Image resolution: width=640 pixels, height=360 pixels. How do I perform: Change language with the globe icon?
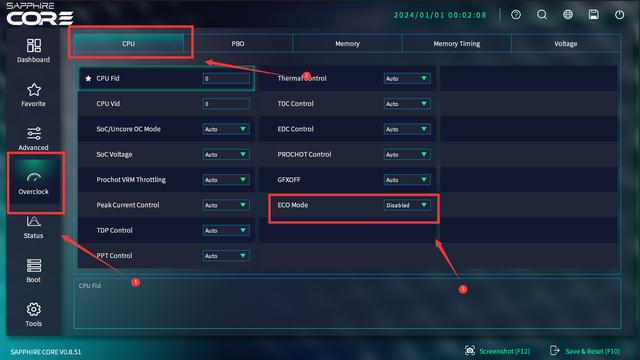point(568,15)
